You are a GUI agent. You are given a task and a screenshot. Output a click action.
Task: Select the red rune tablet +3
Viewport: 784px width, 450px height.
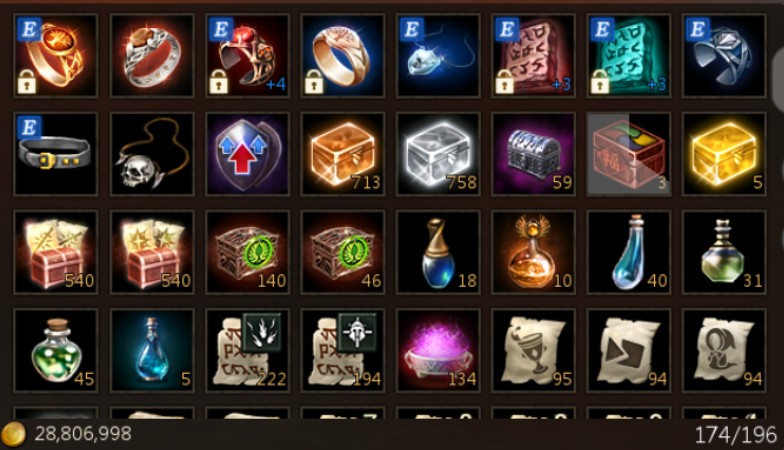point(534,56)
